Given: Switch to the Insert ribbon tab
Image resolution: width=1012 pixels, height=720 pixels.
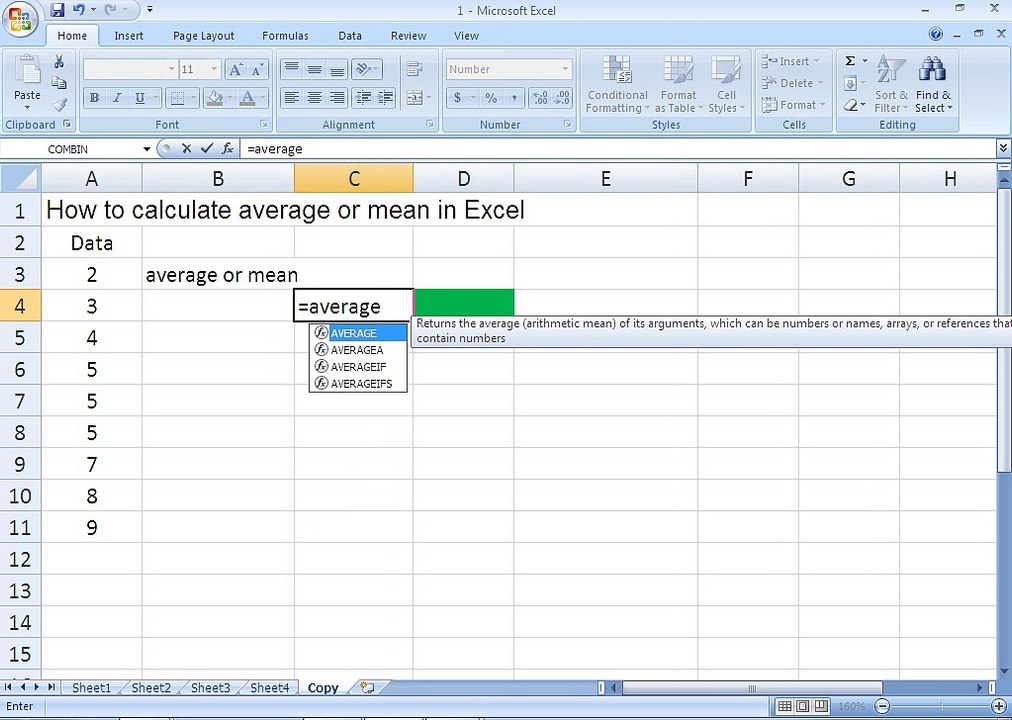Looking at the screenshot, I should pyautogui.click(x=129, y=35).
